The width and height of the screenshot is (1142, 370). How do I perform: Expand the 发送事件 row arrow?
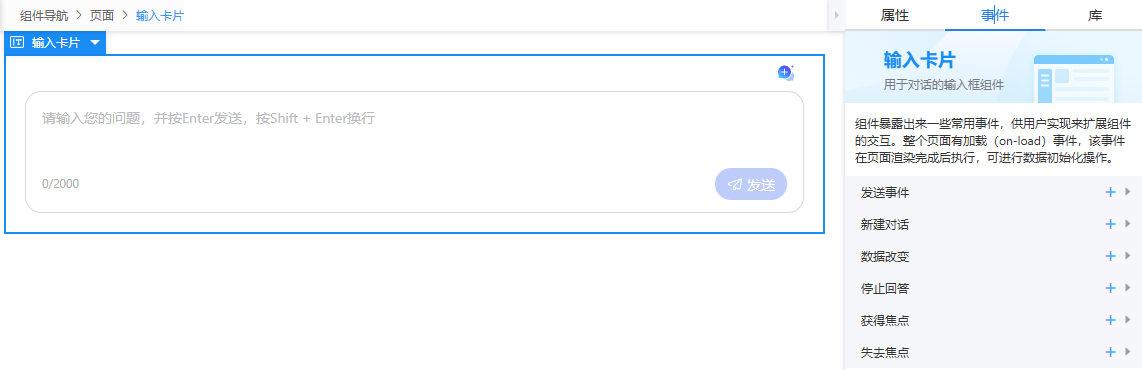pos(1128,192)
